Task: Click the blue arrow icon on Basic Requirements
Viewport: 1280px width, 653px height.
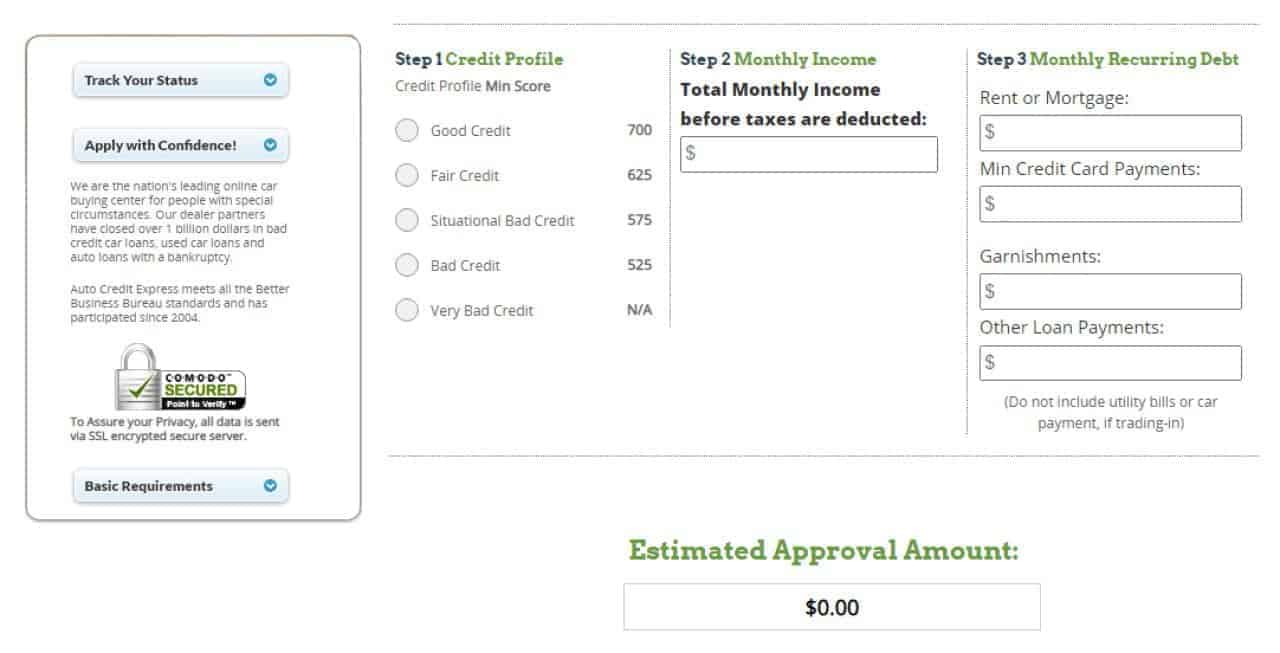Action: [x=270, y=486]
